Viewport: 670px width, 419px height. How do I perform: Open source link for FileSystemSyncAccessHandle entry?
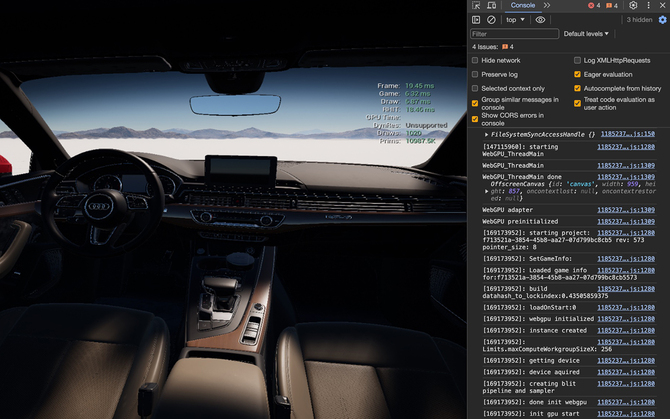627,134
